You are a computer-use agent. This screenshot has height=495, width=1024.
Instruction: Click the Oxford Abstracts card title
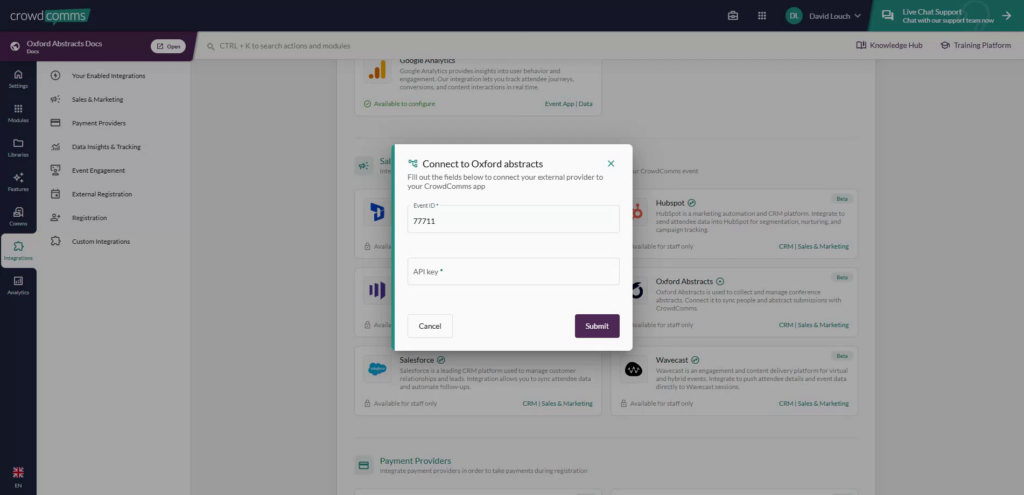coord(684,281)
